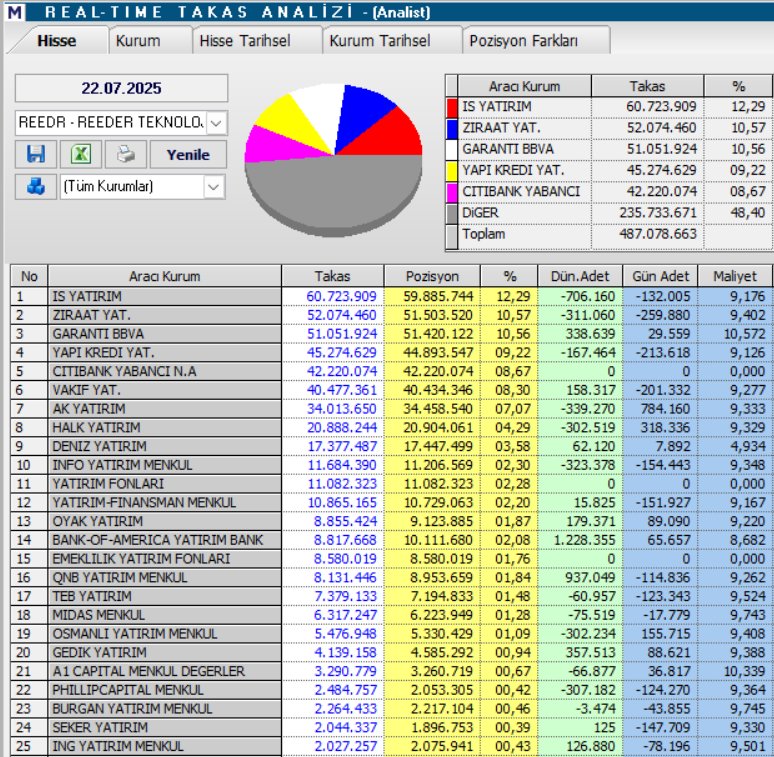Viewport: 774px width, 757px height.
Task: Click the M application logo icon
Action: point(15,11)
